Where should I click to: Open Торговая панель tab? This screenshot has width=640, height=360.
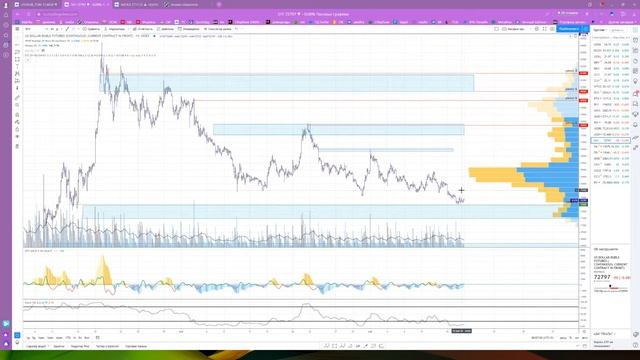click(136, 346)
